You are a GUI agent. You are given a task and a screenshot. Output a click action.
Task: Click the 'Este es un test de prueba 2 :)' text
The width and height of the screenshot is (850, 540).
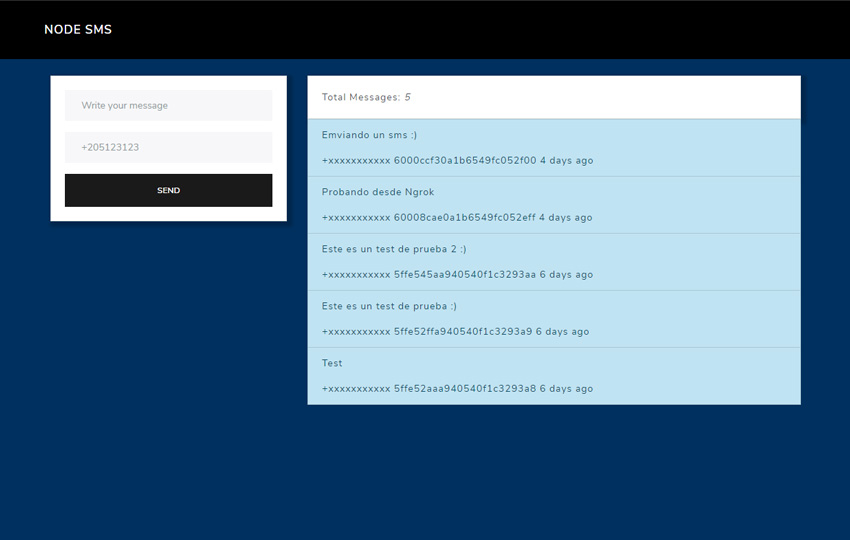pyautogui.click(x=394, y=249)
